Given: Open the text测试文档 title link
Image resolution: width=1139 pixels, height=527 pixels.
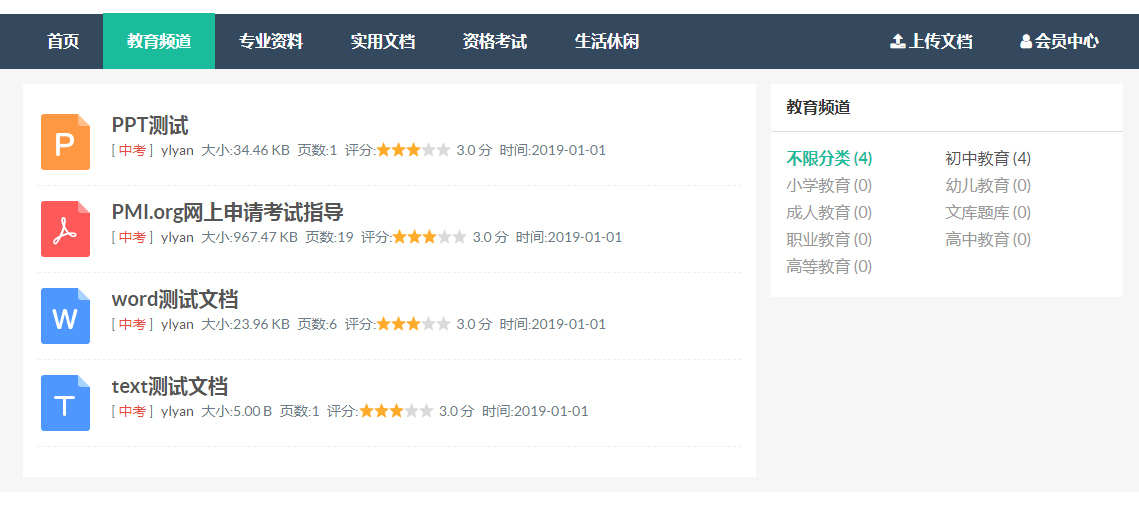Looking at the screenshot, I should coord(170,386).
